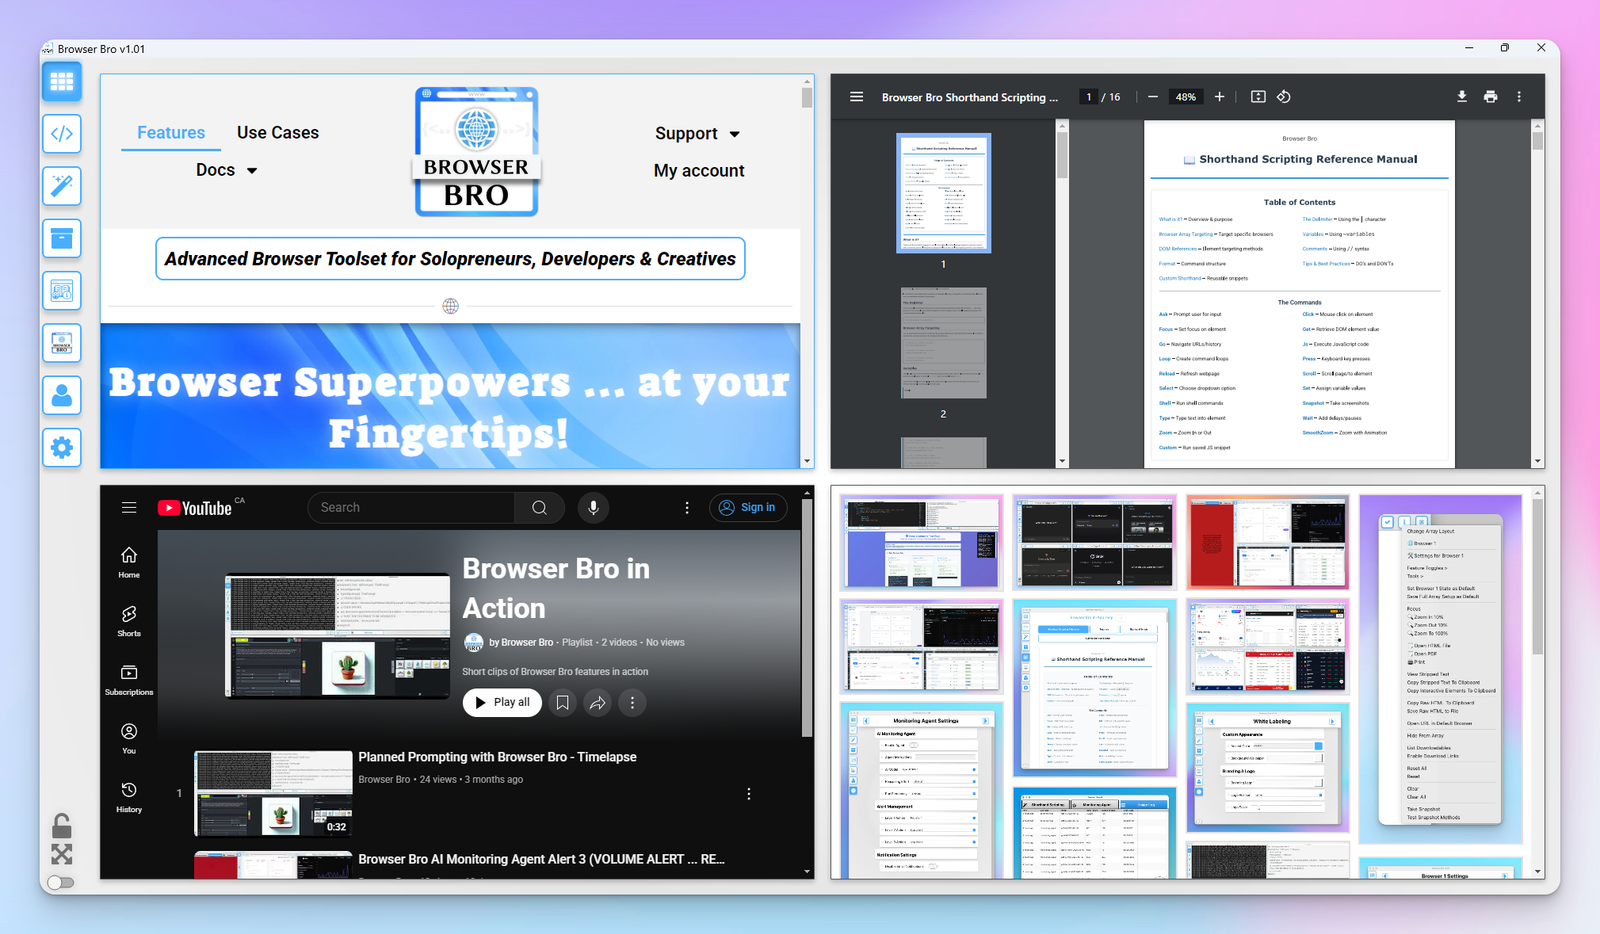1600x934 pixels.
Task: Open the code scripting panel icon
Action: pos(62,134)
